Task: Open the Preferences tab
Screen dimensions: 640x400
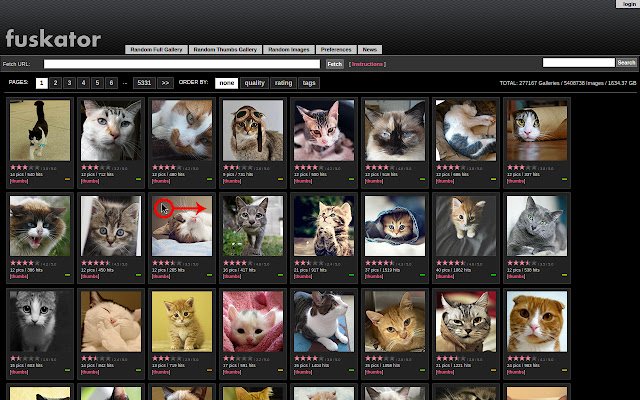Action: pos(336,49)
